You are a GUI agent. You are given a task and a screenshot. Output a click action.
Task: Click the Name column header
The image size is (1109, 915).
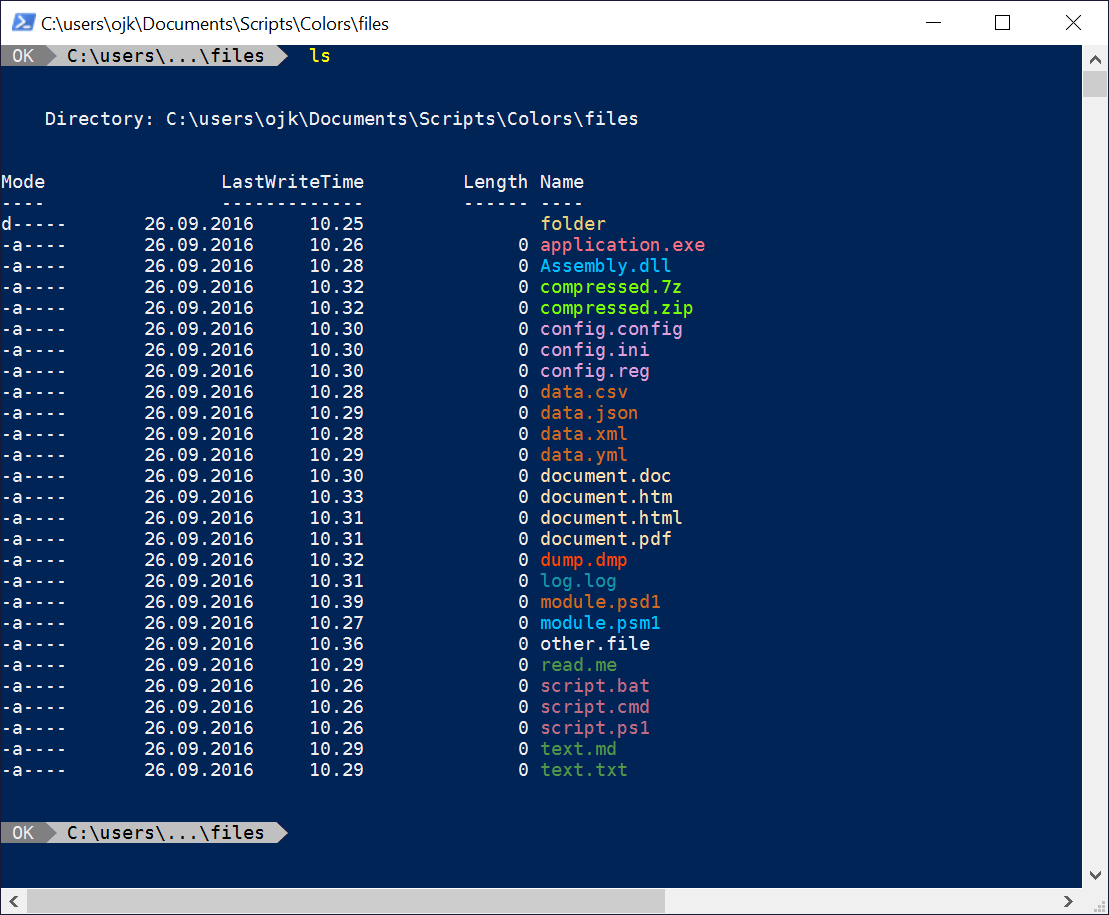[562, 182]
